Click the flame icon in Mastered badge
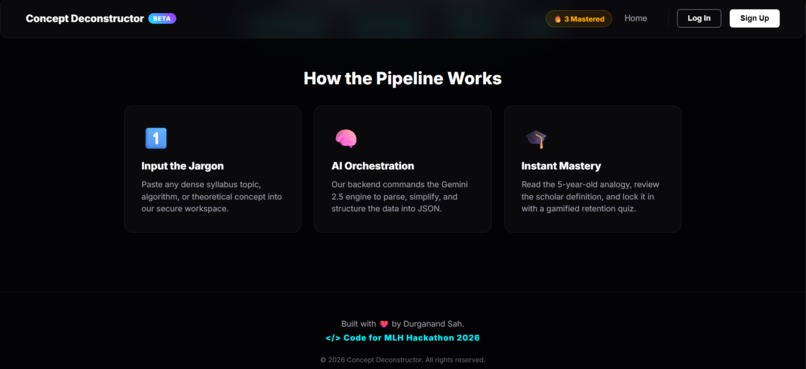 click(558, 19)
